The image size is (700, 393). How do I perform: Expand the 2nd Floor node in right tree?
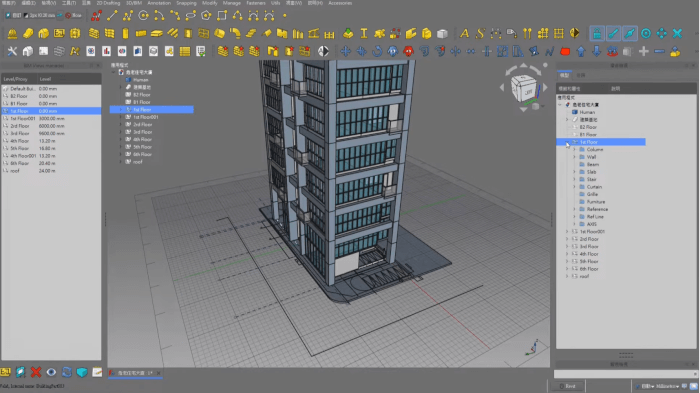click(567, 239)
